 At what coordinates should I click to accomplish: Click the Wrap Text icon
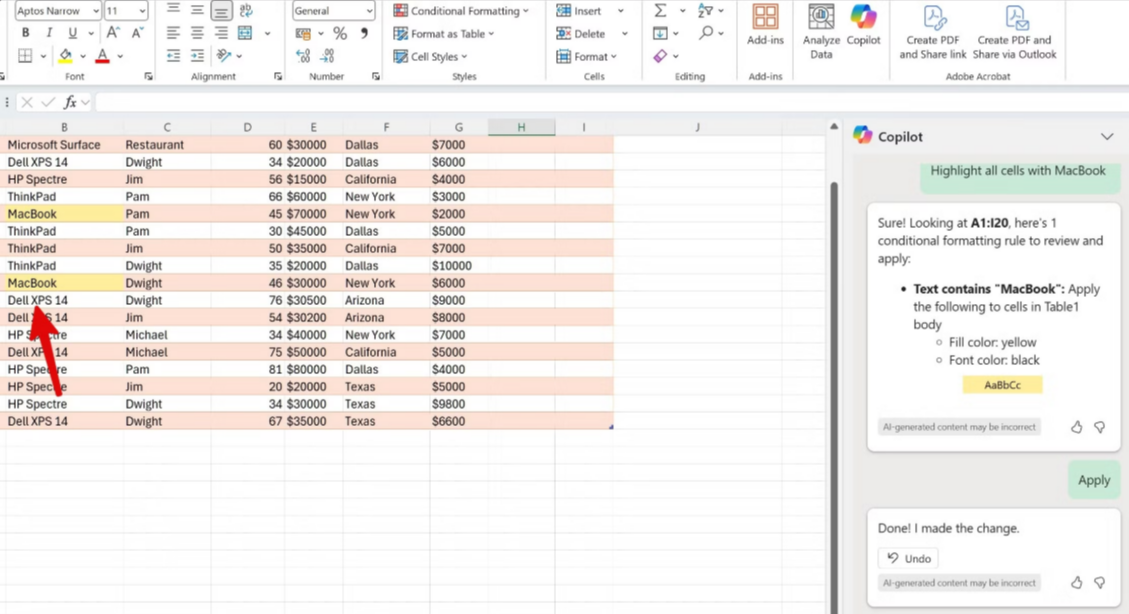click(246, 11)
